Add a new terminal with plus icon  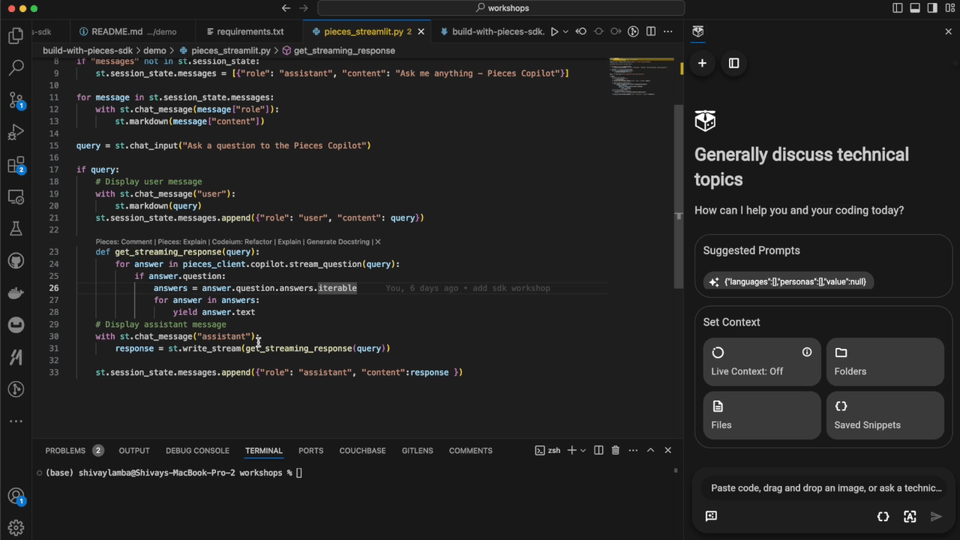tap(572, 451)
